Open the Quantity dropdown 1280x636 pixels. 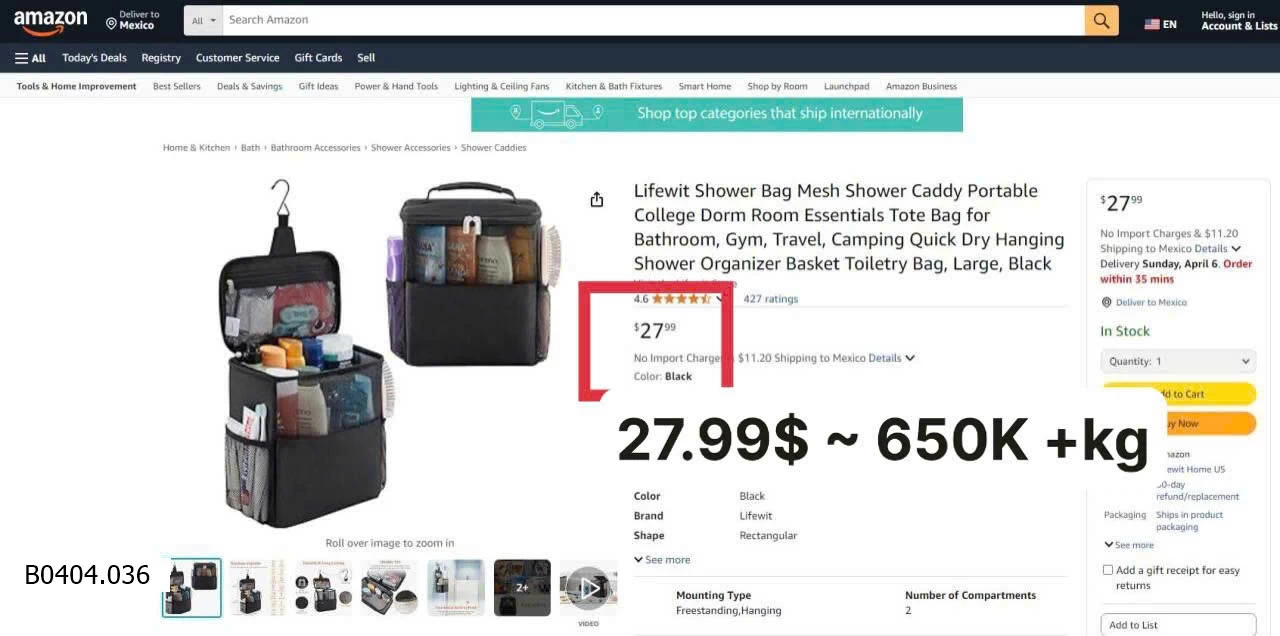1178,361
